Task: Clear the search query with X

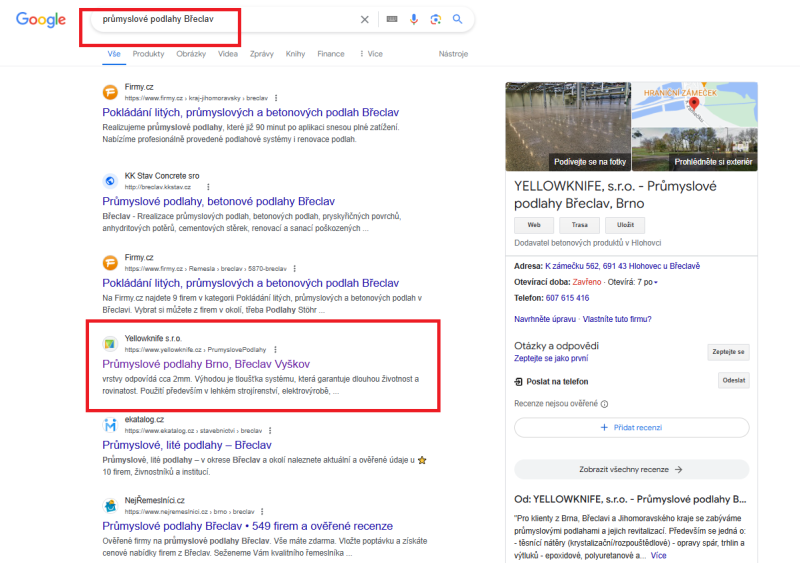Action: 364,19
